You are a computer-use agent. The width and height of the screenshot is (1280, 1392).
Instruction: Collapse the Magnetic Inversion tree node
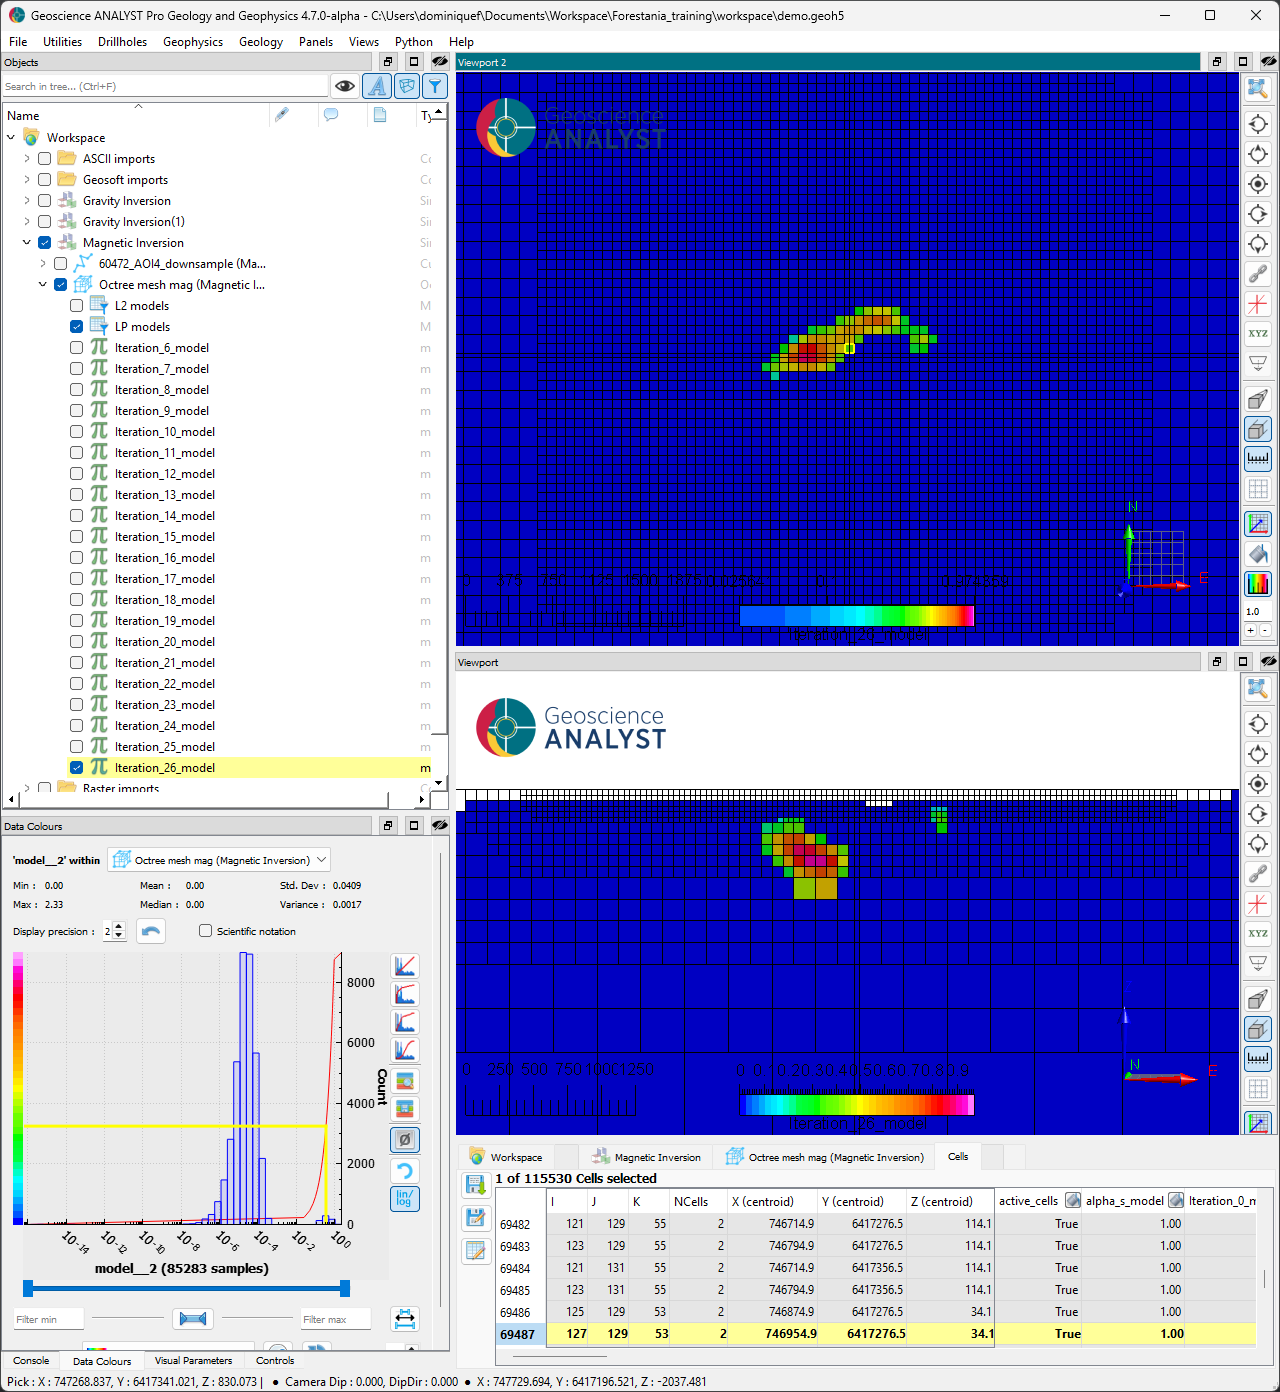(27, 243)
